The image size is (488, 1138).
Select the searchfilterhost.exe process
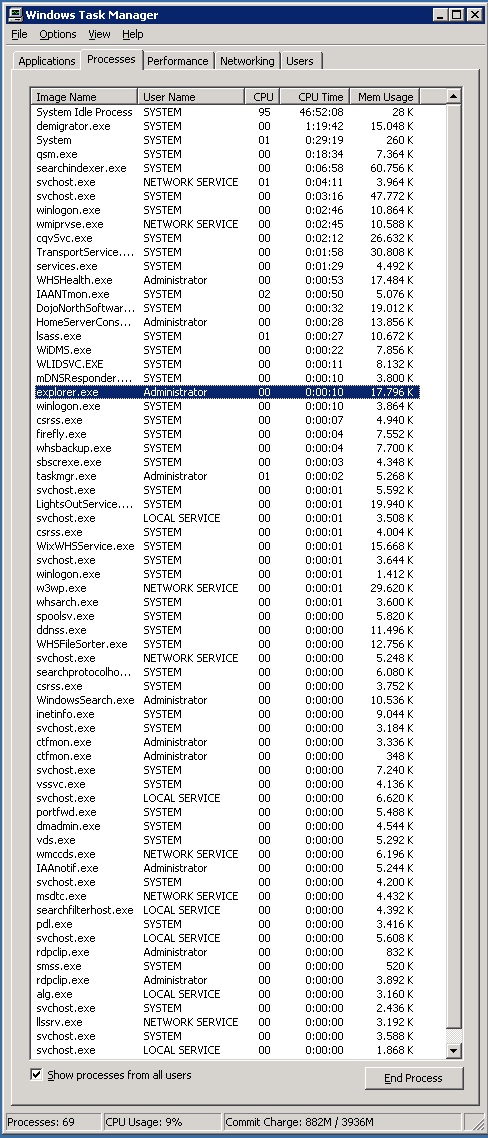pyautogui.click(x=227, y=910)
